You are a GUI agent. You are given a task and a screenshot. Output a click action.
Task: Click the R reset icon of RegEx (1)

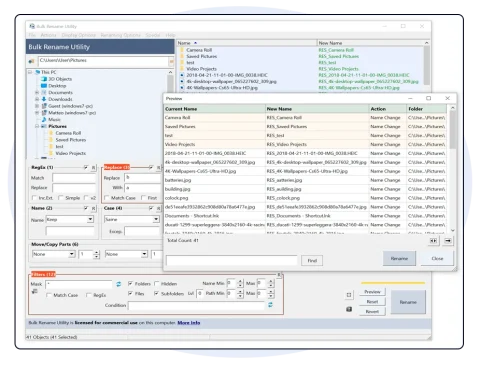(94, 167)
